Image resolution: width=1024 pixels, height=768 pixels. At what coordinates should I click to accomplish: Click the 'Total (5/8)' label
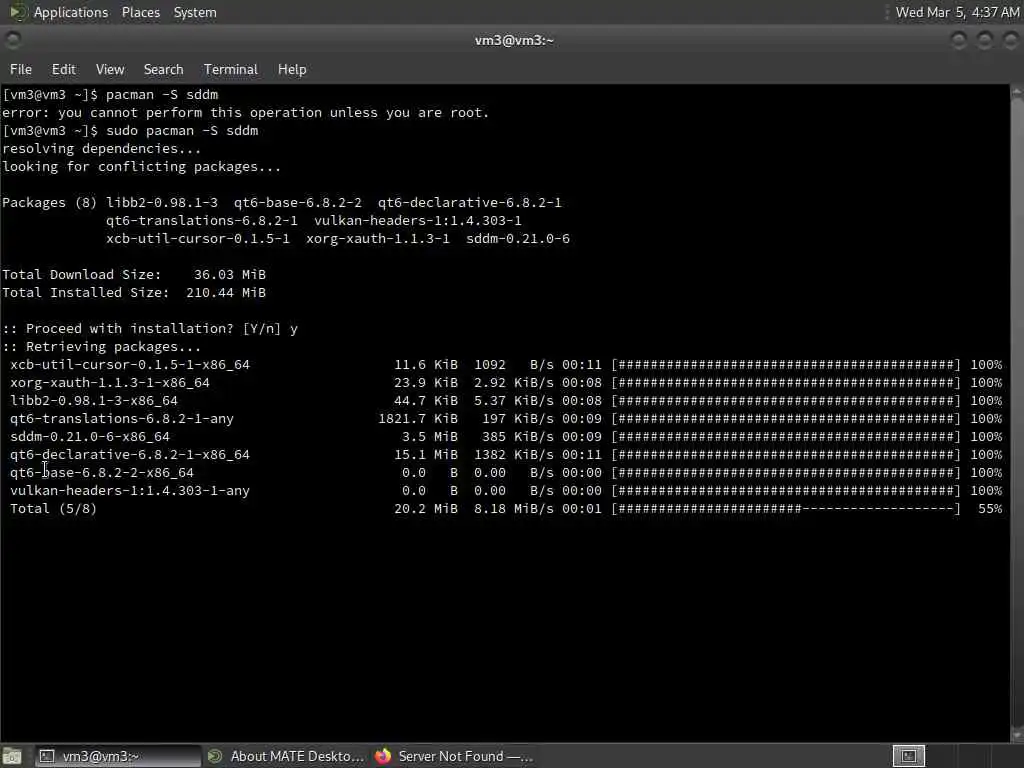[54, 508]
